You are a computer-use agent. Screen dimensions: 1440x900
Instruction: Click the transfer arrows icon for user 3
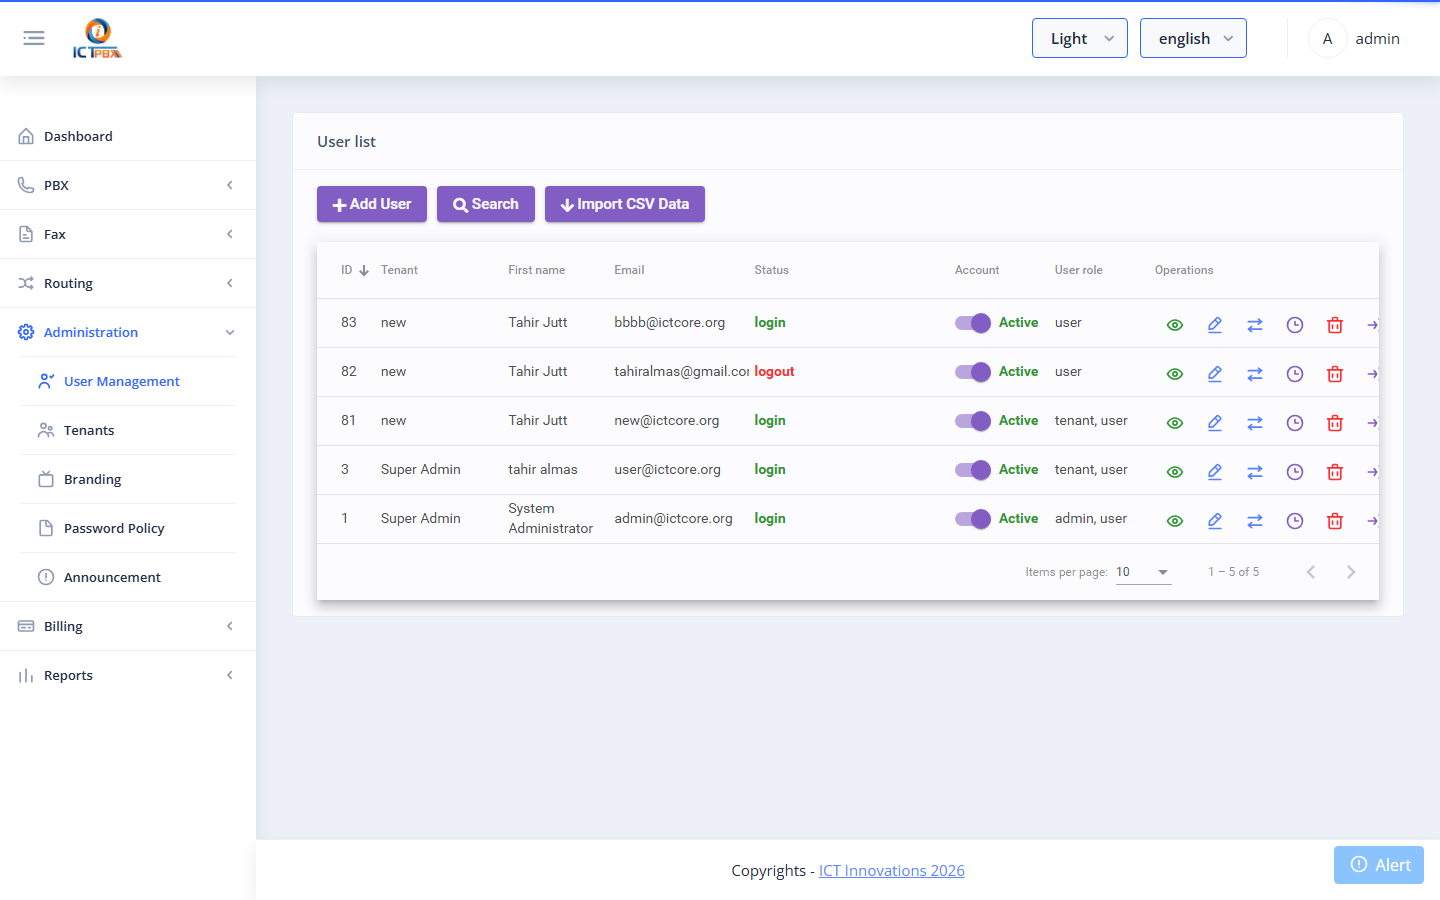[1255, 472]
